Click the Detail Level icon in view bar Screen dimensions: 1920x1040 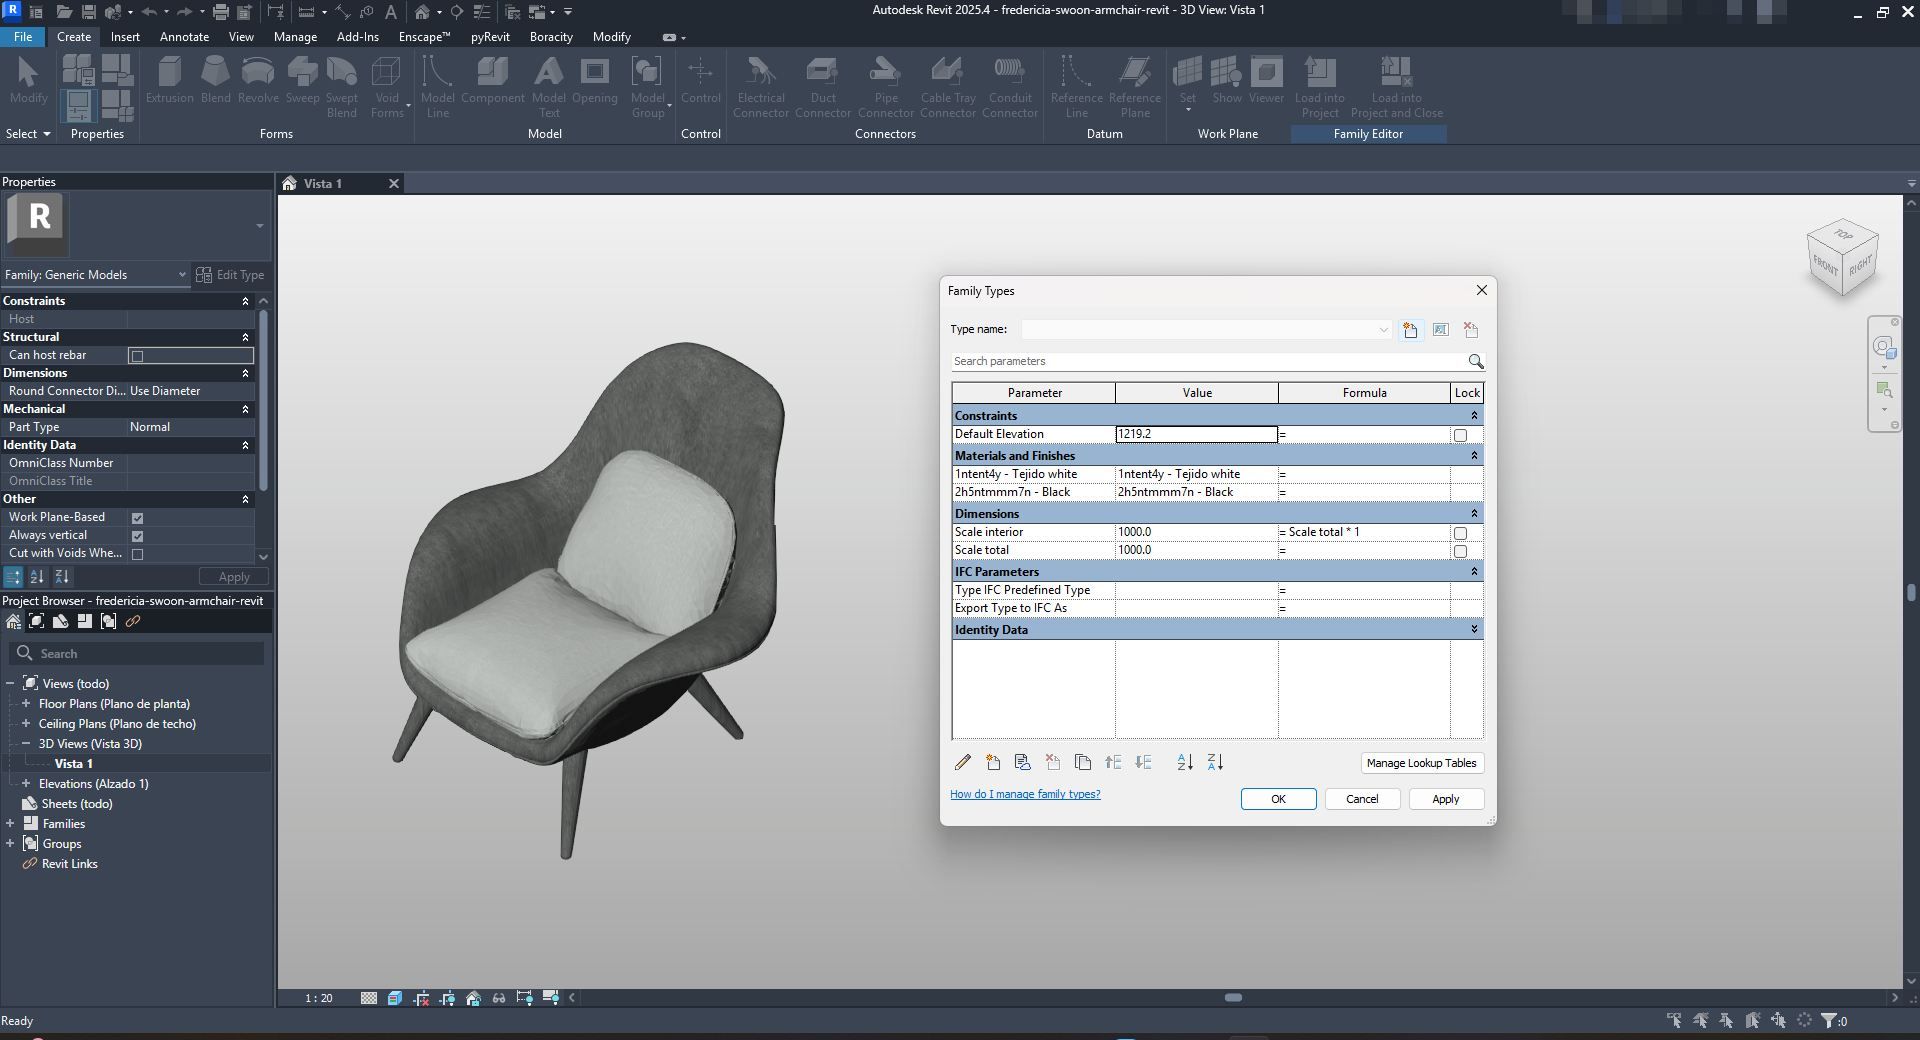[x=369, y=998]
